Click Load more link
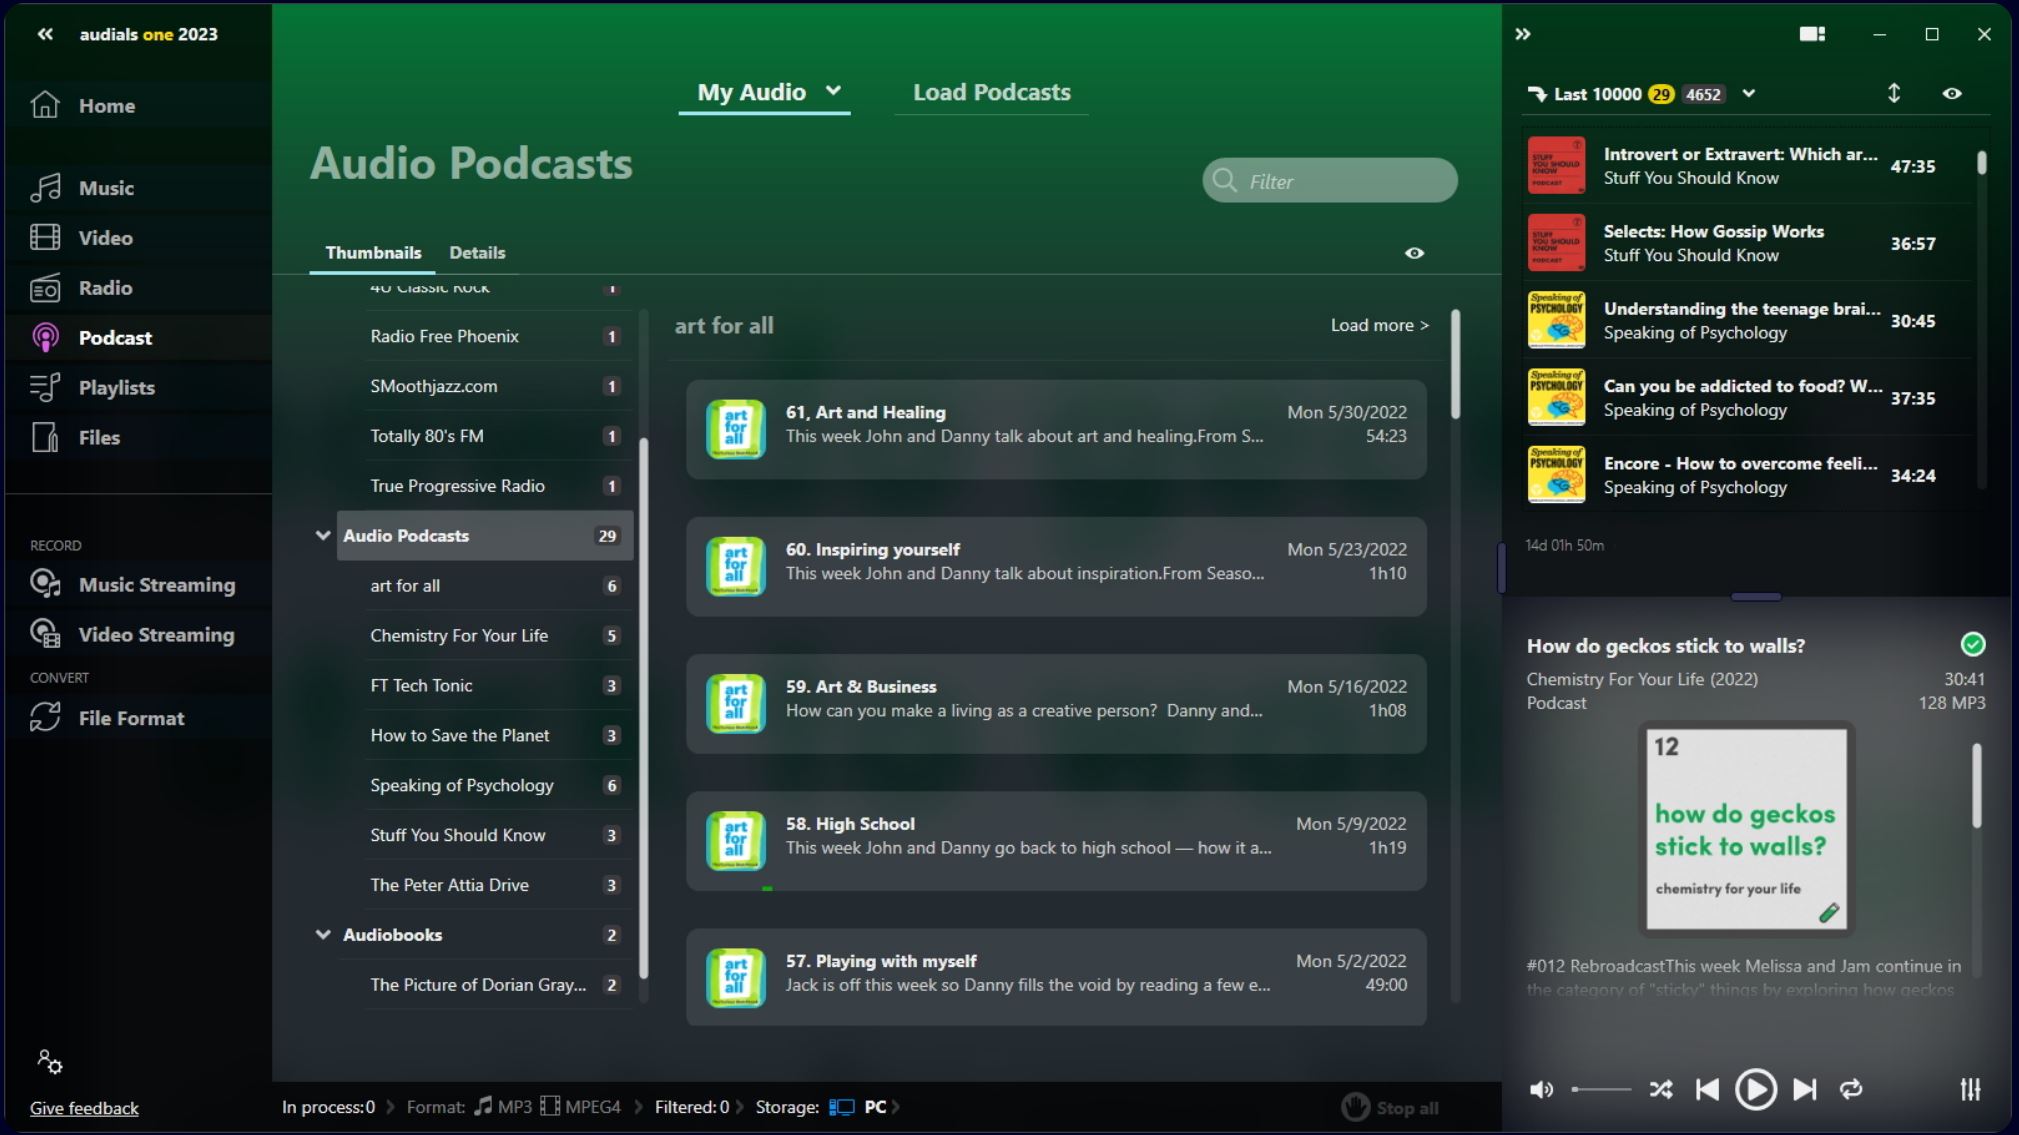 point(1379,325)
